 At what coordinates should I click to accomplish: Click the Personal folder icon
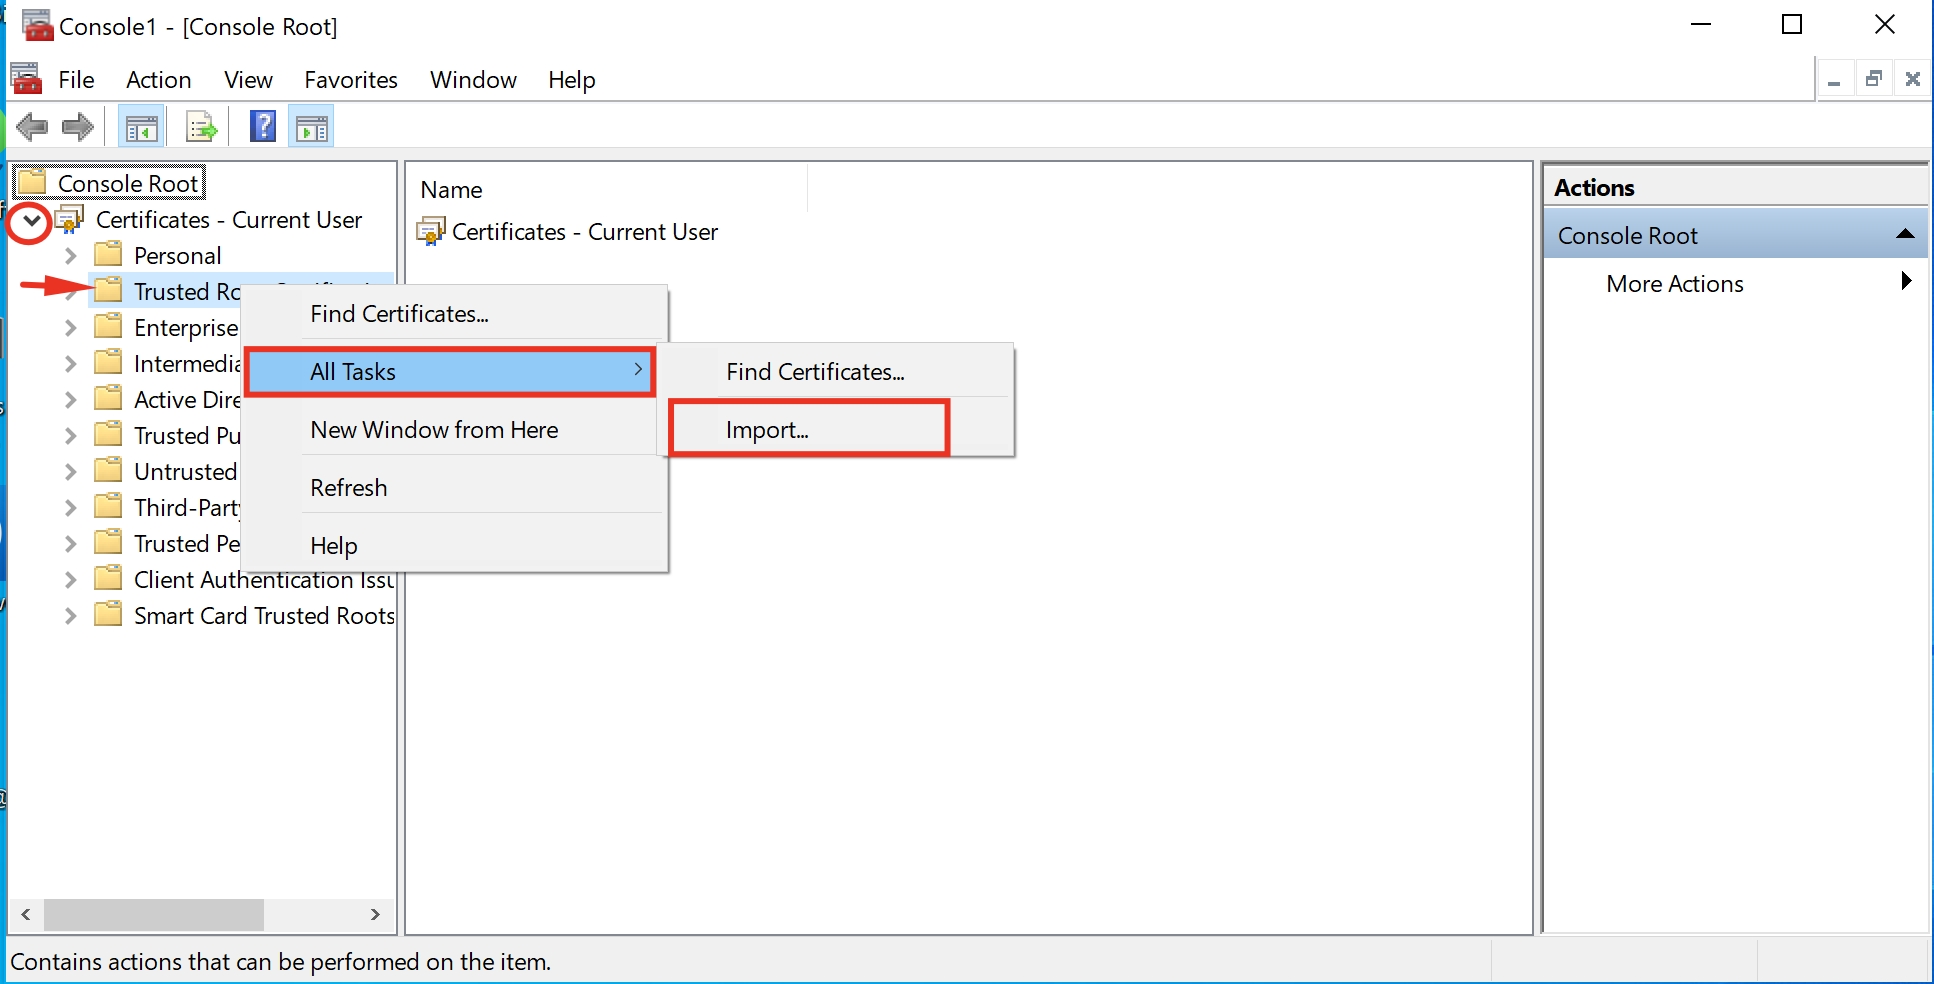108,254
